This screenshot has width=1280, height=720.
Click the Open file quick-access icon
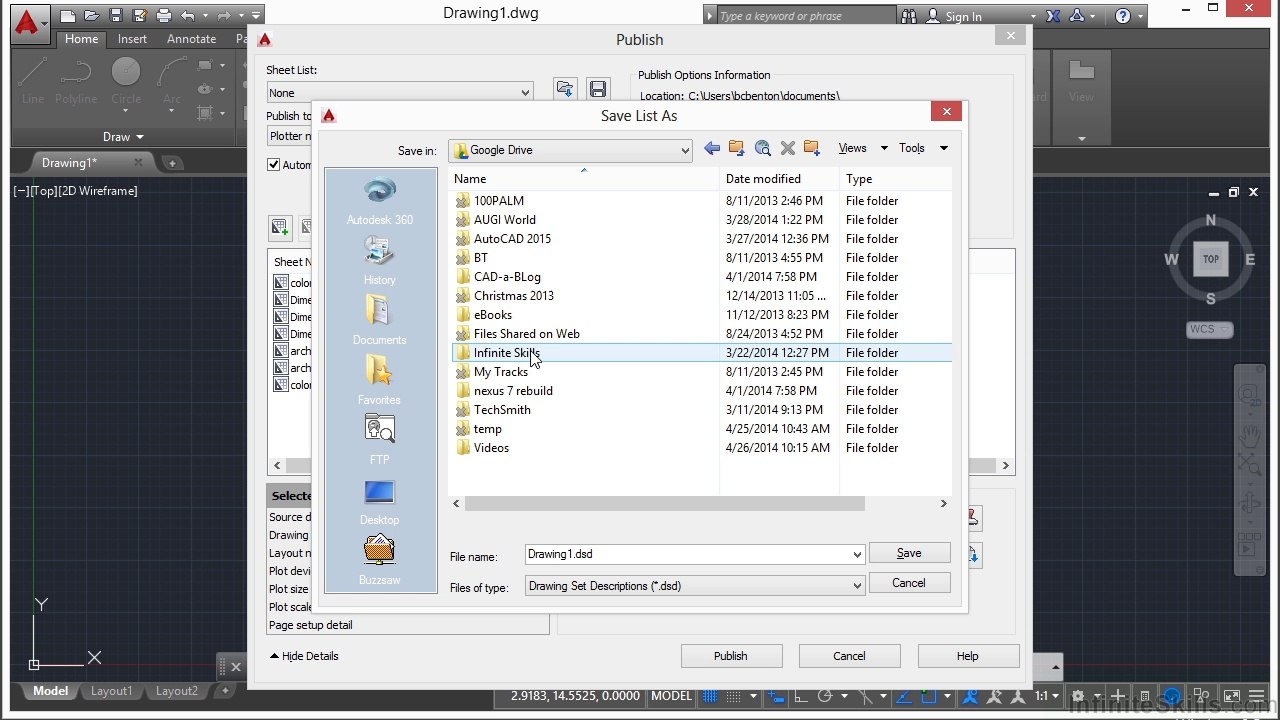tap(92, 16)
